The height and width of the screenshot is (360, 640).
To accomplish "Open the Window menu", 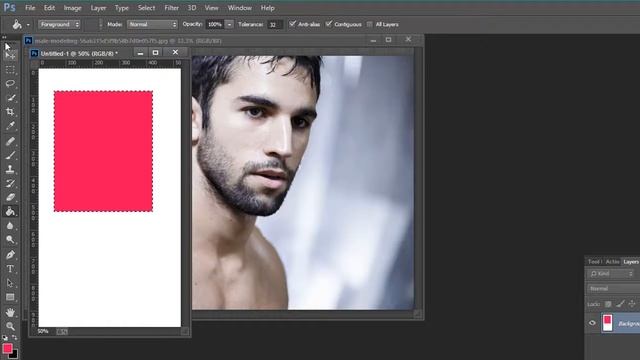I will pyautogui.click(x=239, y=8).
